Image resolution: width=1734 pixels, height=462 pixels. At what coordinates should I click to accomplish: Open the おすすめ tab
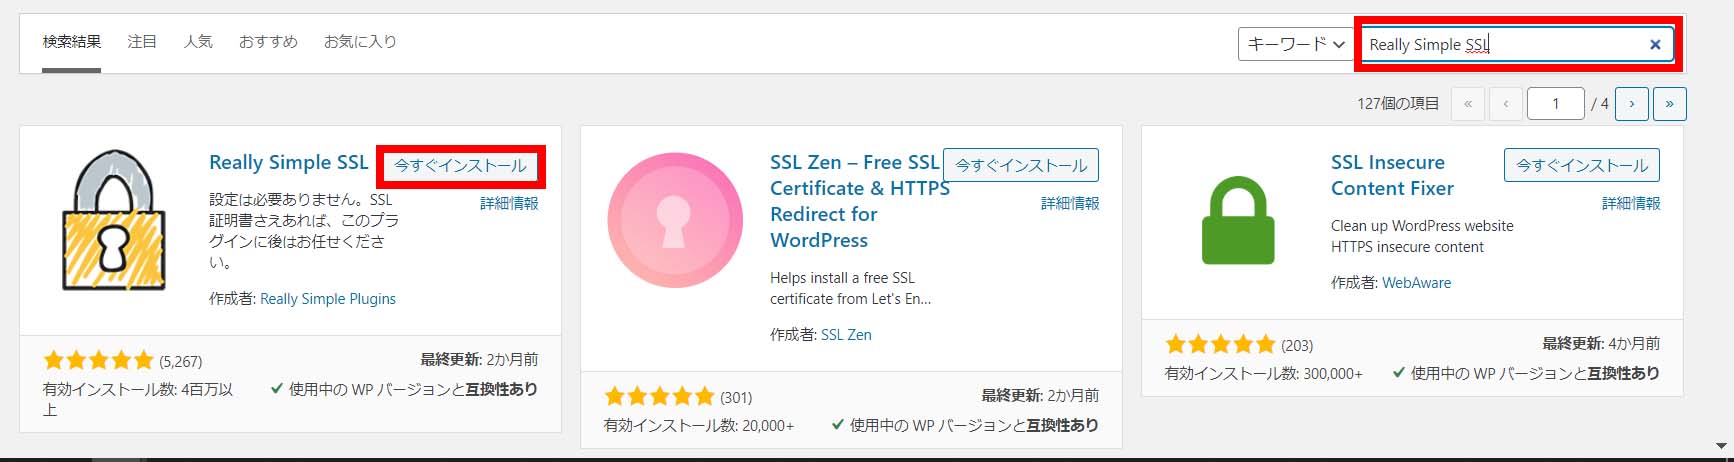(268, 41)
